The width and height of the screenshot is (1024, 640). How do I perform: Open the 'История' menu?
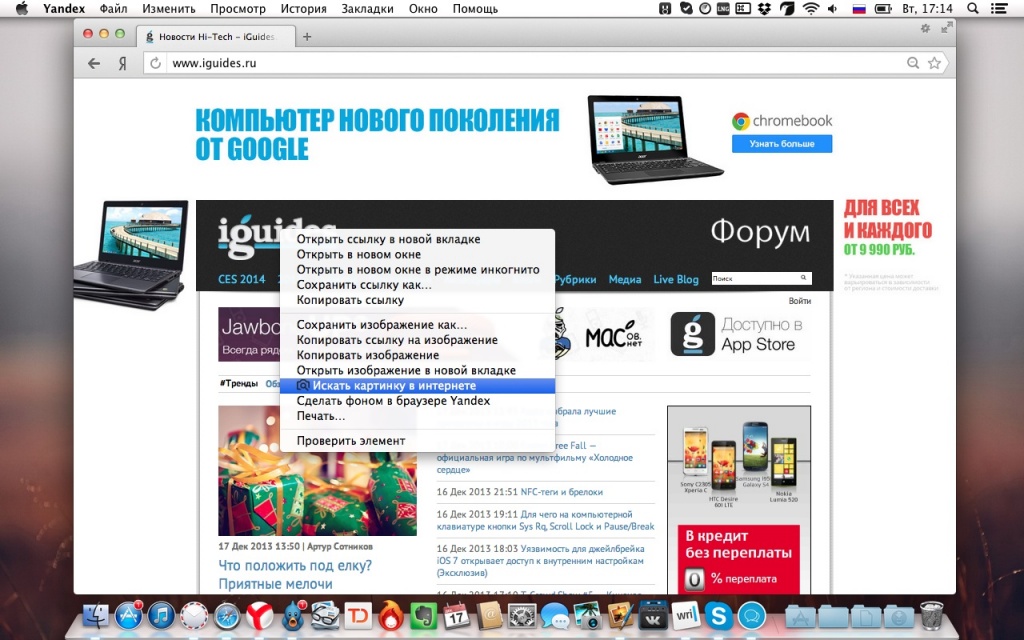pyautogui.click(x=304, y=8)
